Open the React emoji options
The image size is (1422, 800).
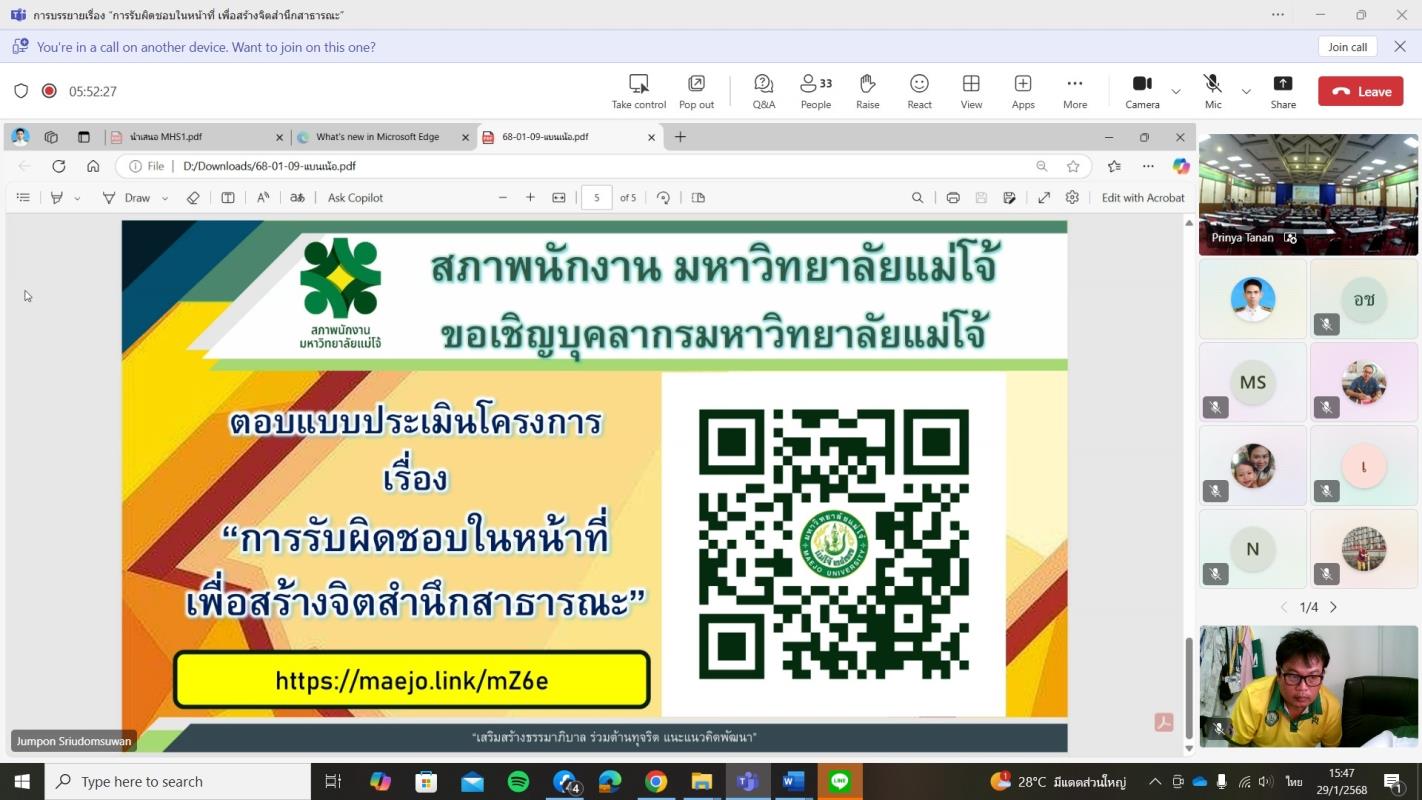pyautogui.click(x=919, y=91)
